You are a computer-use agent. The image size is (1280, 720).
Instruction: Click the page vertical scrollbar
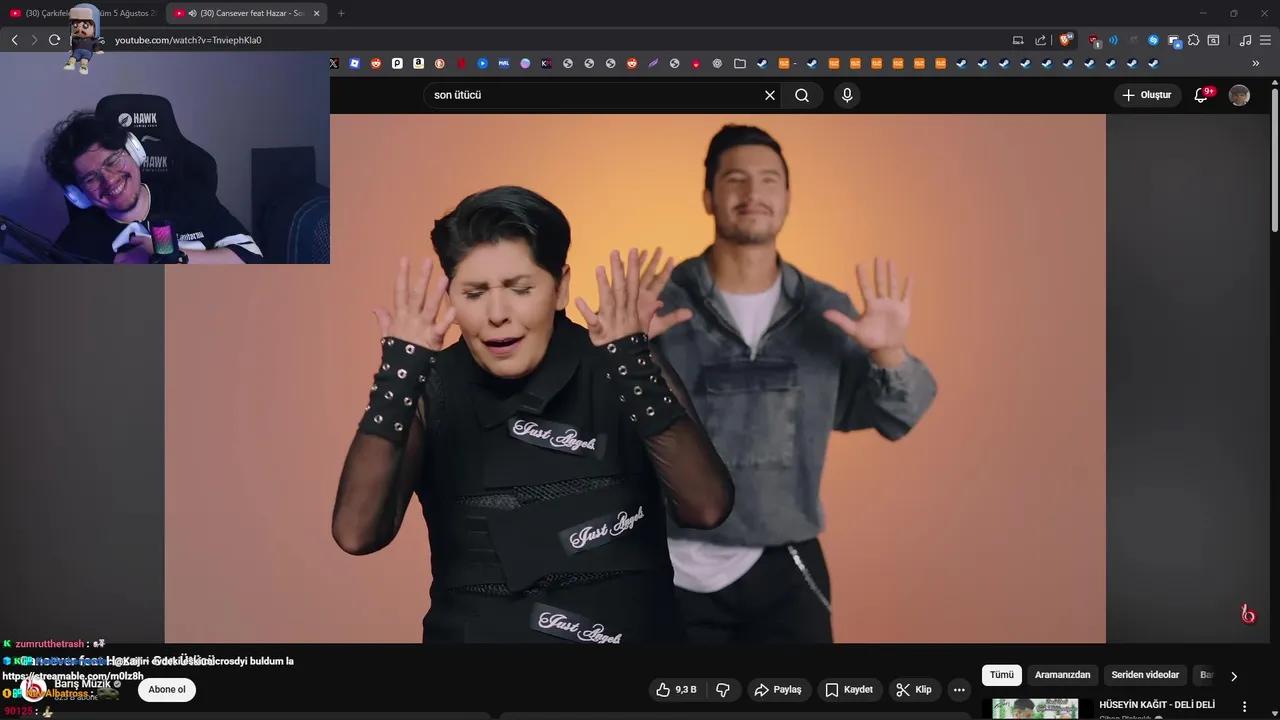click(1274, 160)
